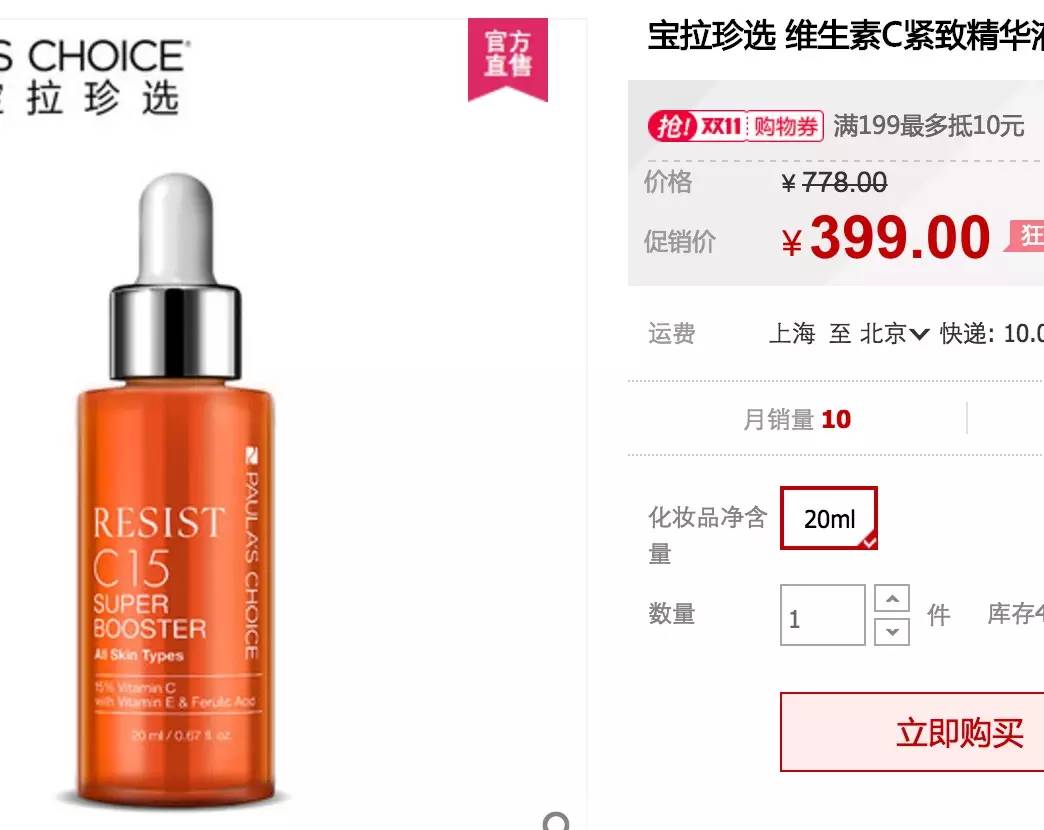Click the red promo tag beside 399.00
Image resolution: width=1044 pixels, height=830 pixels.
[x=1024, y=236]
